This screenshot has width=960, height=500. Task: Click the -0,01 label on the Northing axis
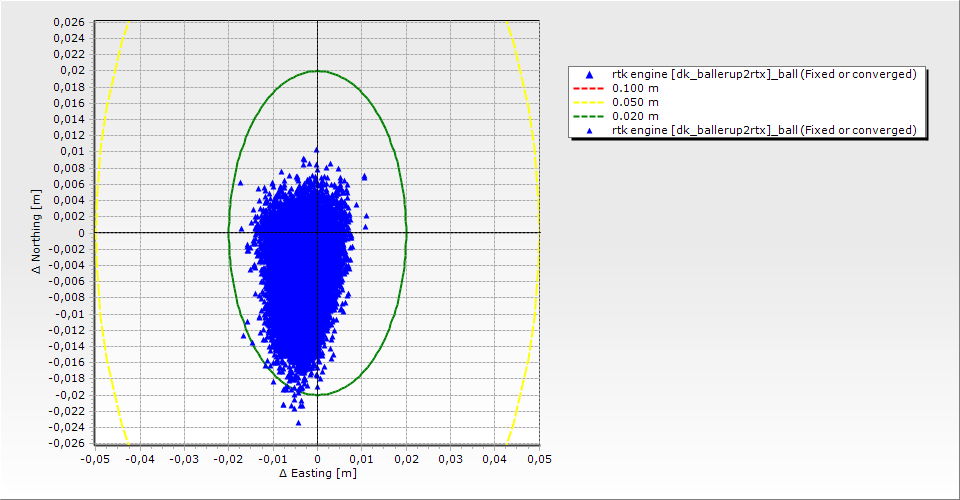pos(70,314)
